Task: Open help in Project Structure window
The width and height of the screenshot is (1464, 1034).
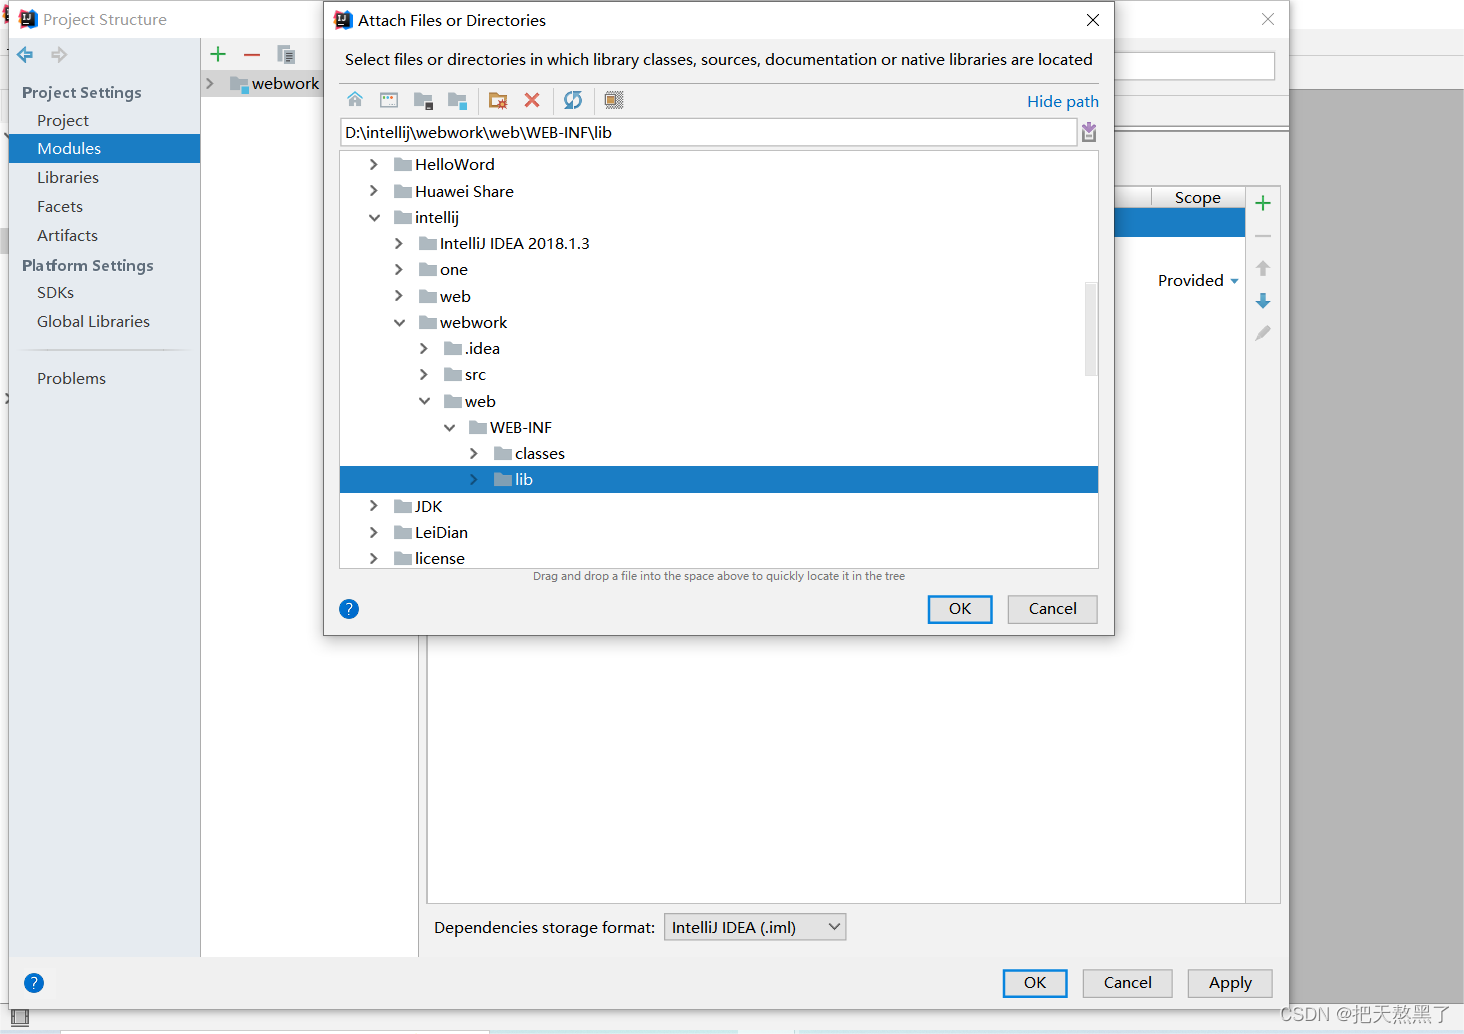Action: point(34,983)
